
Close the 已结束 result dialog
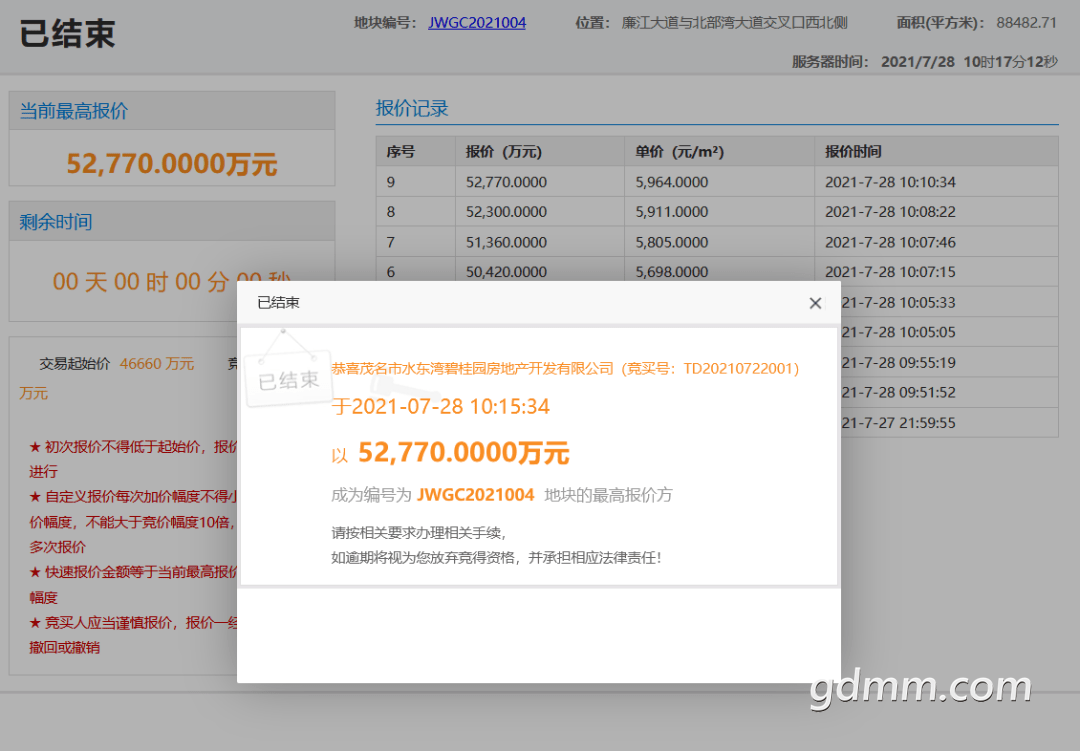[x=815, y=303]
